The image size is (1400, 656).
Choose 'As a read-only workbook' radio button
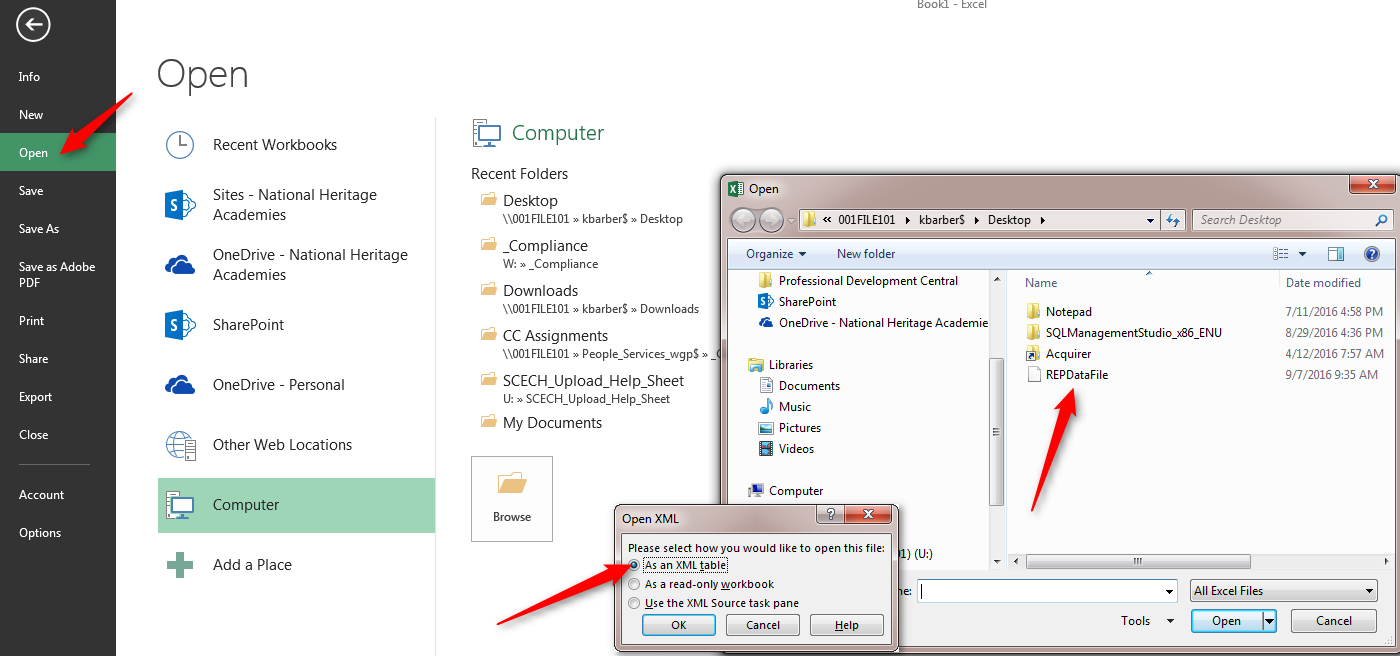tap(635, 584)
